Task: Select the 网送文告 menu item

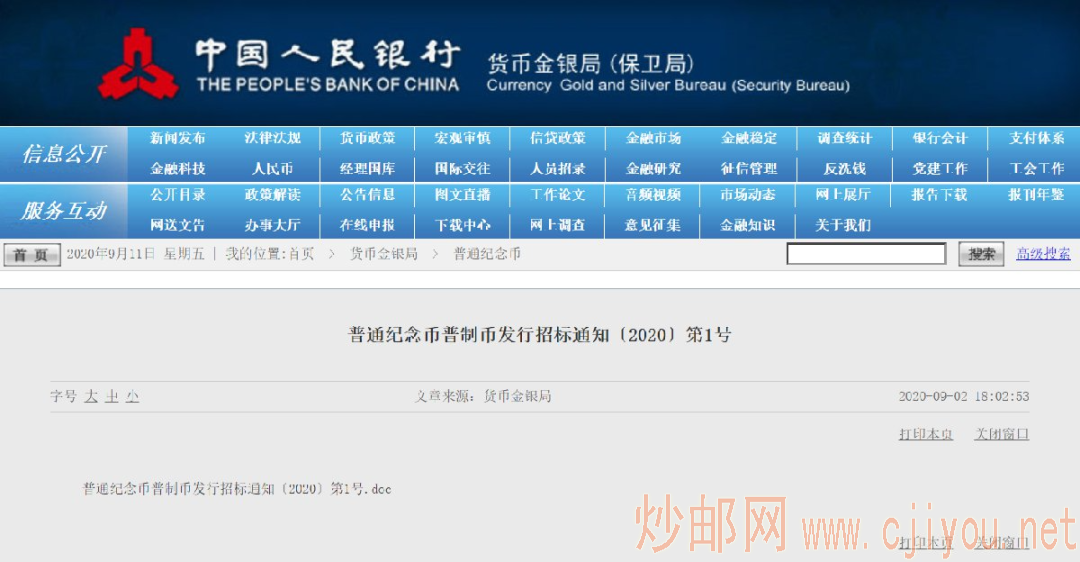Action: [178, 225]
